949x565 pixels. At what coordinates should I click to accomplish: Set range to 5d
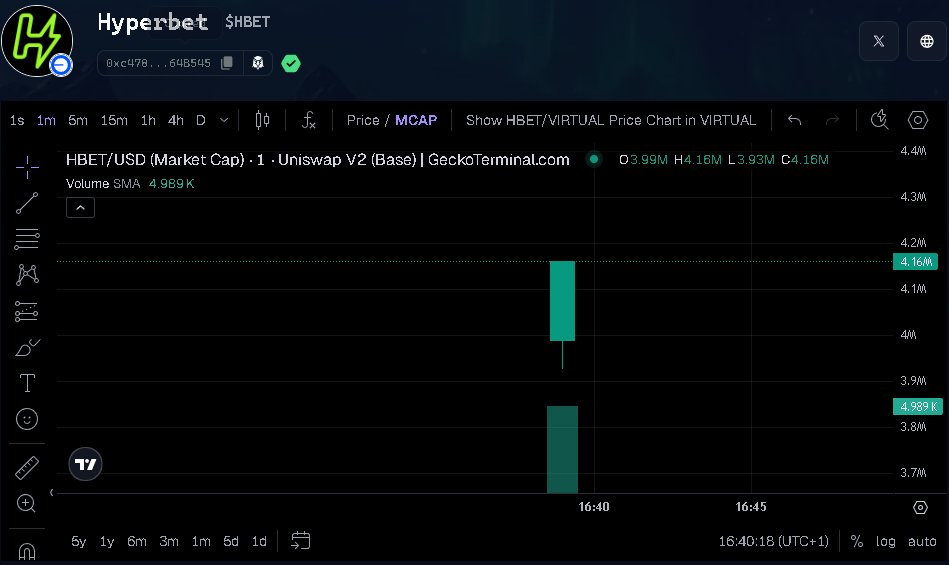click(x=231, y=541)
